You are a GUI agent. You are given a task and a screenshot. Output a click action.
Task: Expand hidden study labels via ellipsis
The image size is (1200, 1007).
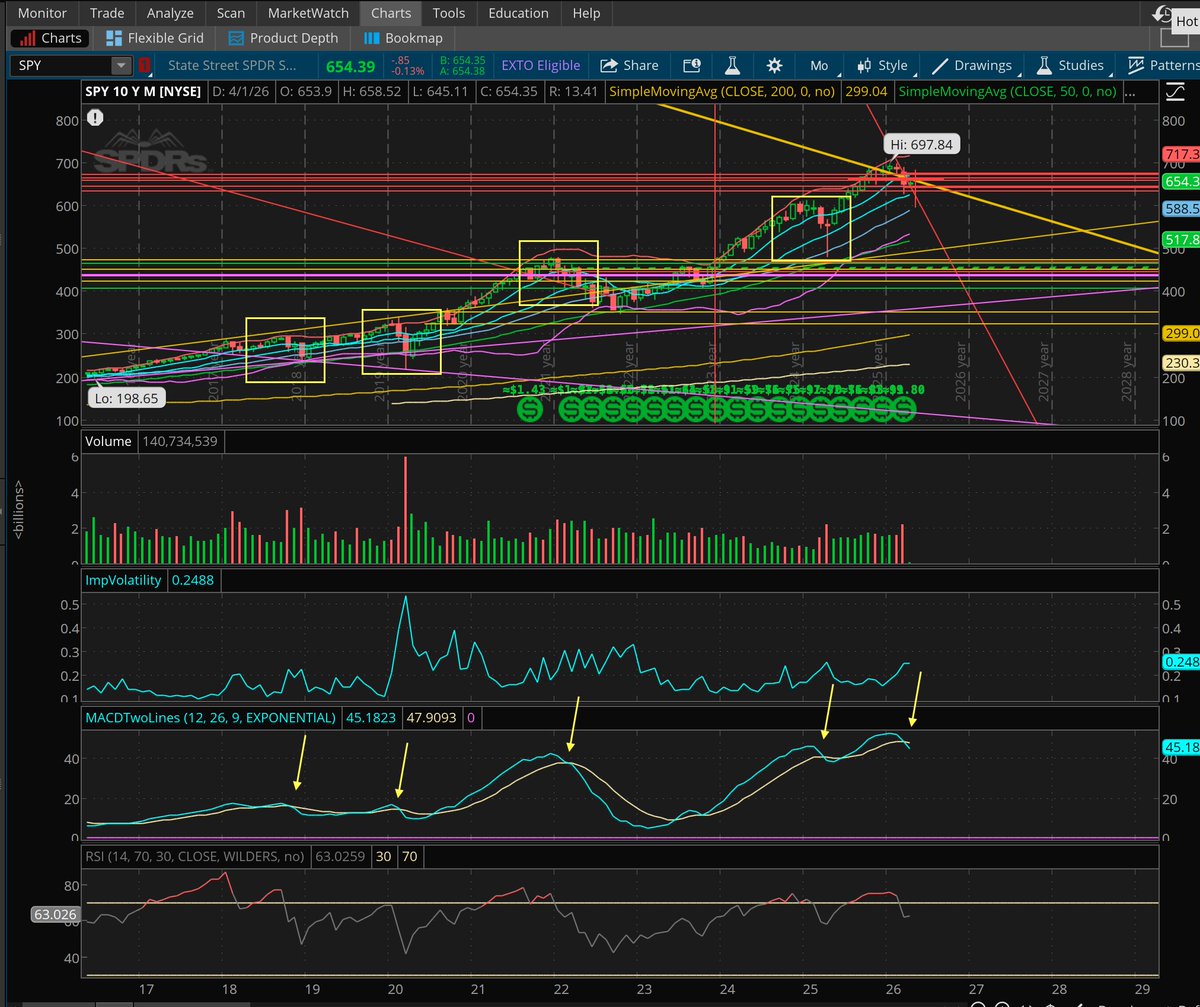pos(1130,91)
